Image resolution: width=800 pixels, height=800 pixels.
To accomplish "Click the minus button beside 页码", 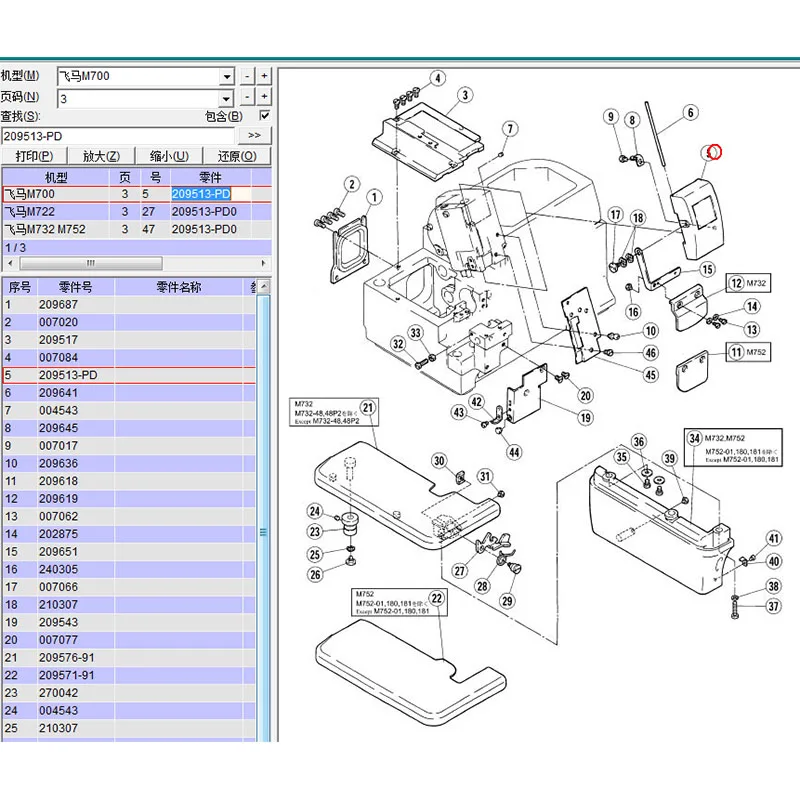I will click(x=247, y=97).
